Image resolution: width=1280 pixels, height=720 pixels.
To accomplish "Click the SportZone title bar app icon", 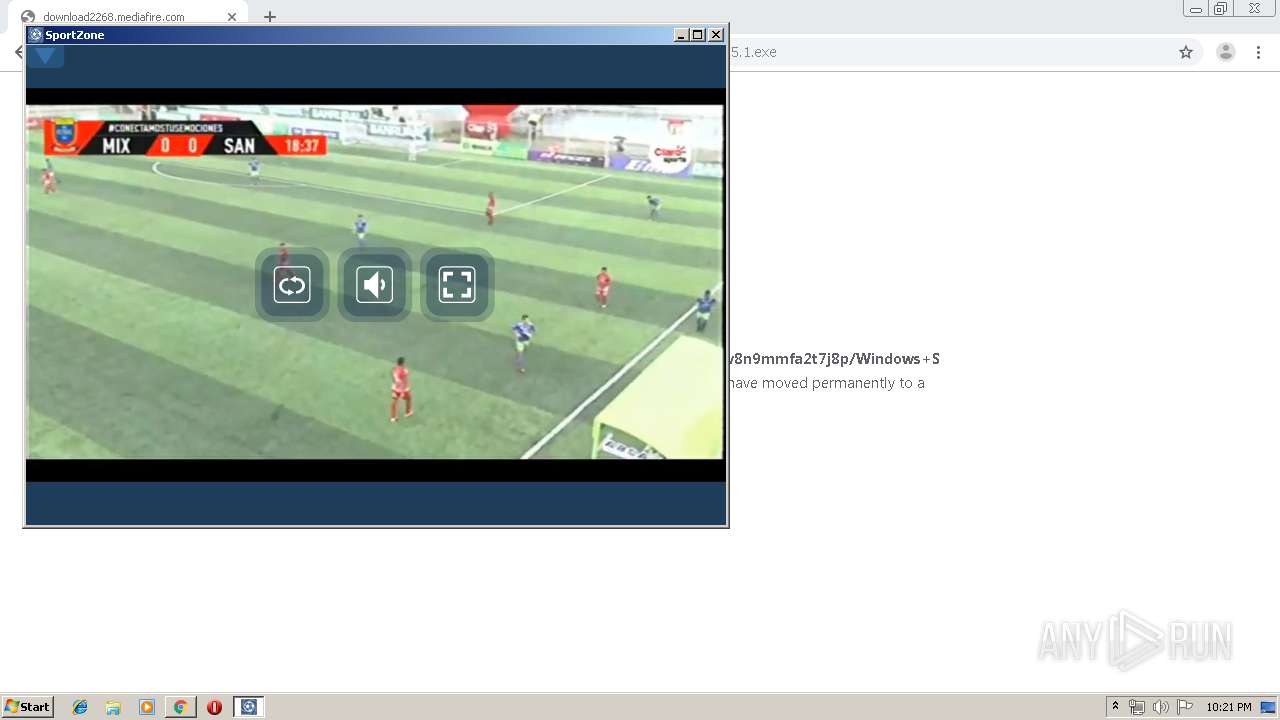I will click(36, 35).
